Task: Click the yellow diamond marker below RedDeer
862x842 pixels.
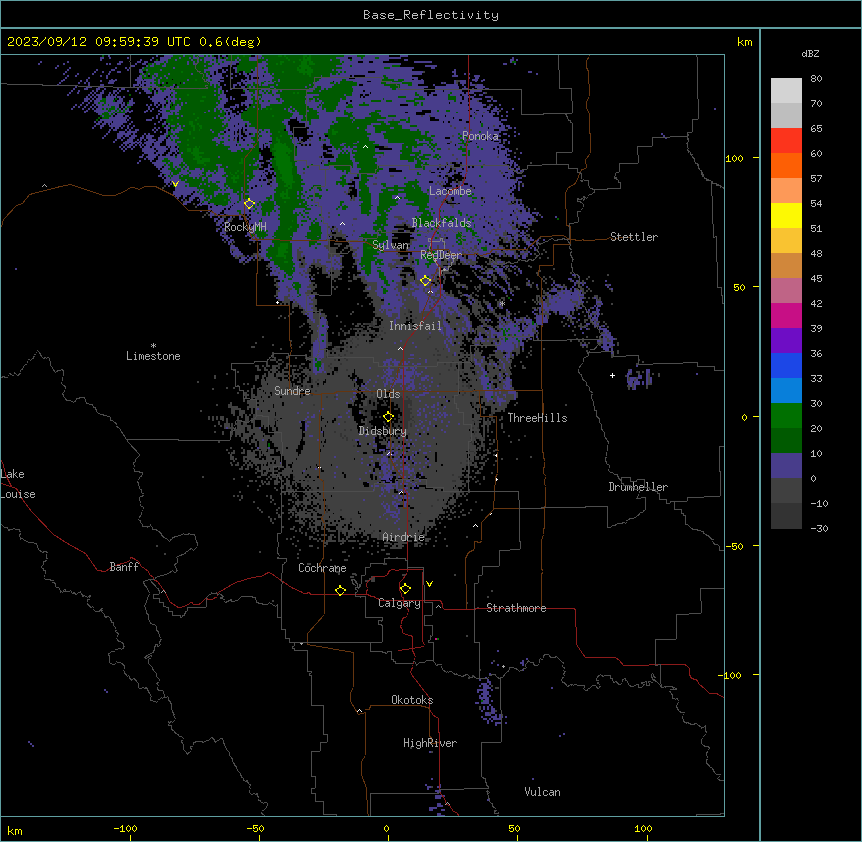Action: [x=426, y=281]
